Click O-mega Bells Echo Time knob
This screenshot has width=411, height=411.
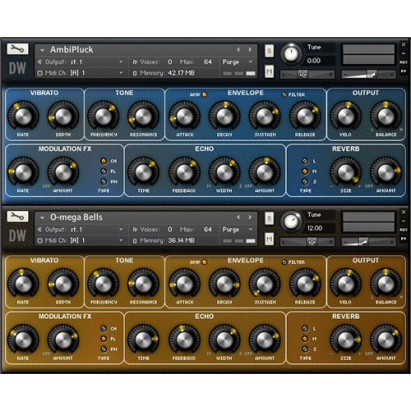[x=143, y=340]
